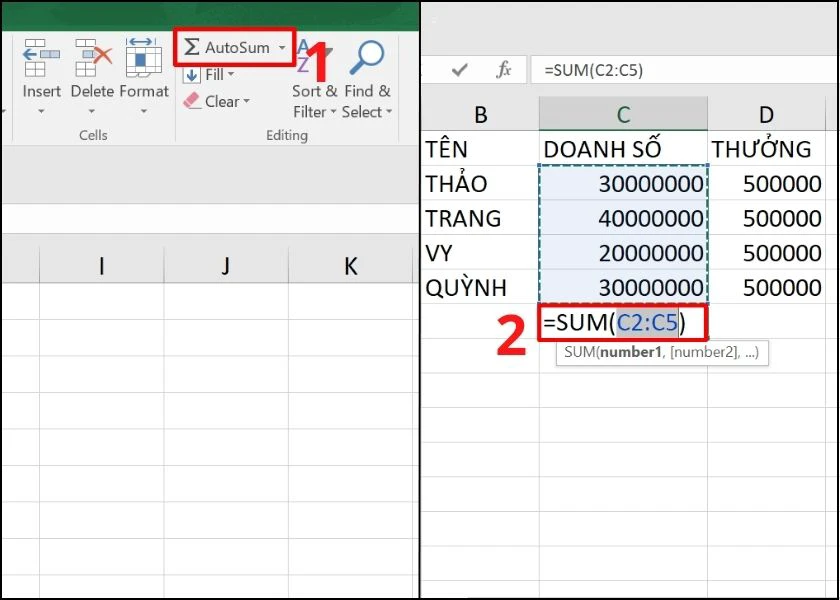Click THẢO's sales value 30000000
This screenshot has height=600, width=840.
tap(624, 183)
